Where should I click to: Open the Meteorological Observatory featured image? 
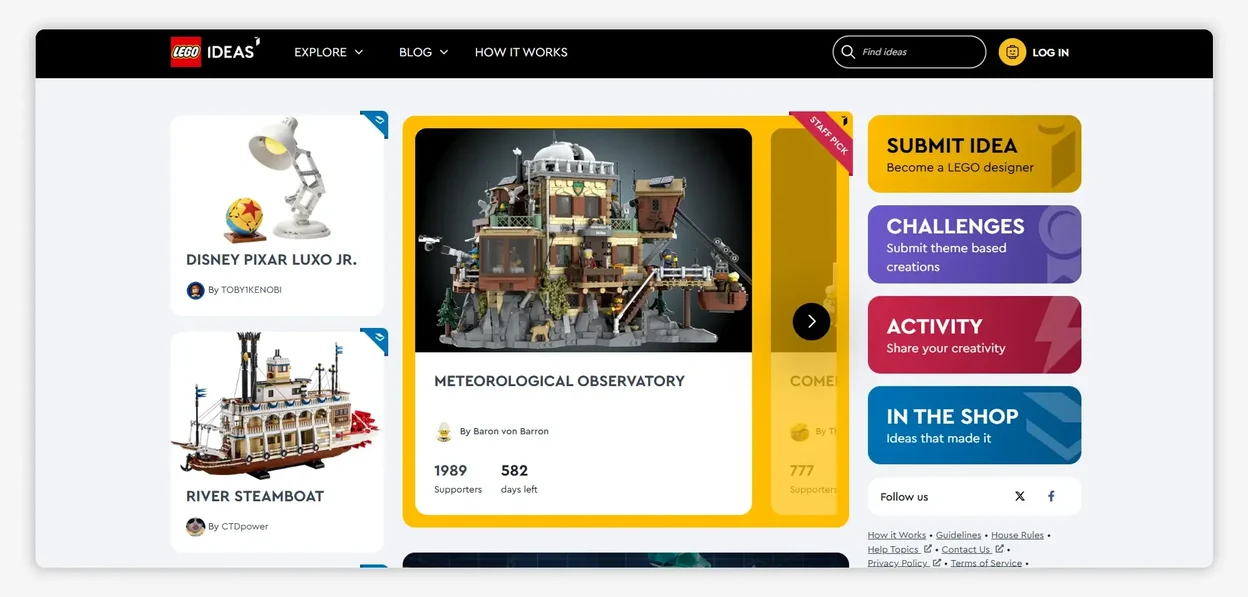click(583, 240)
